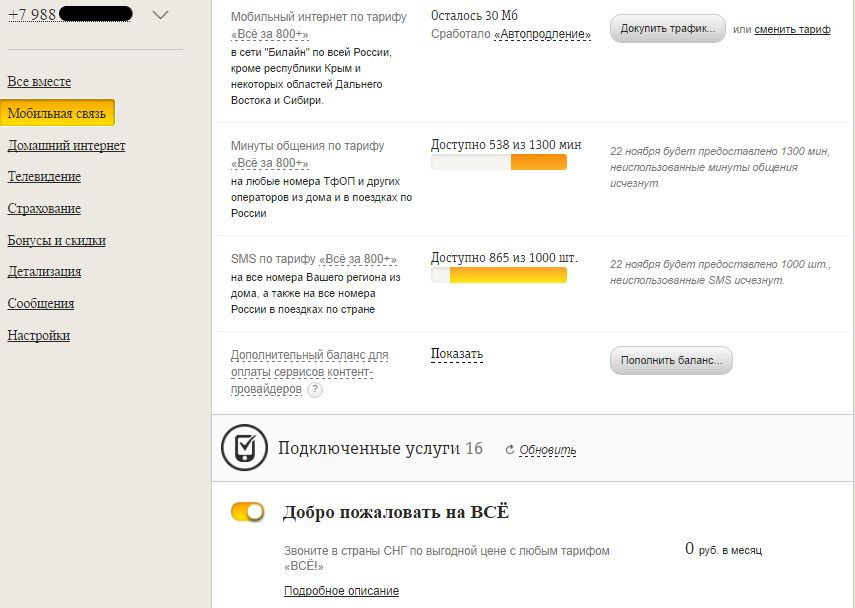Viewport: 855px width, 608px height.
Task: Click the Подключенные услуги 16 heading
Action: pos(381,448)
